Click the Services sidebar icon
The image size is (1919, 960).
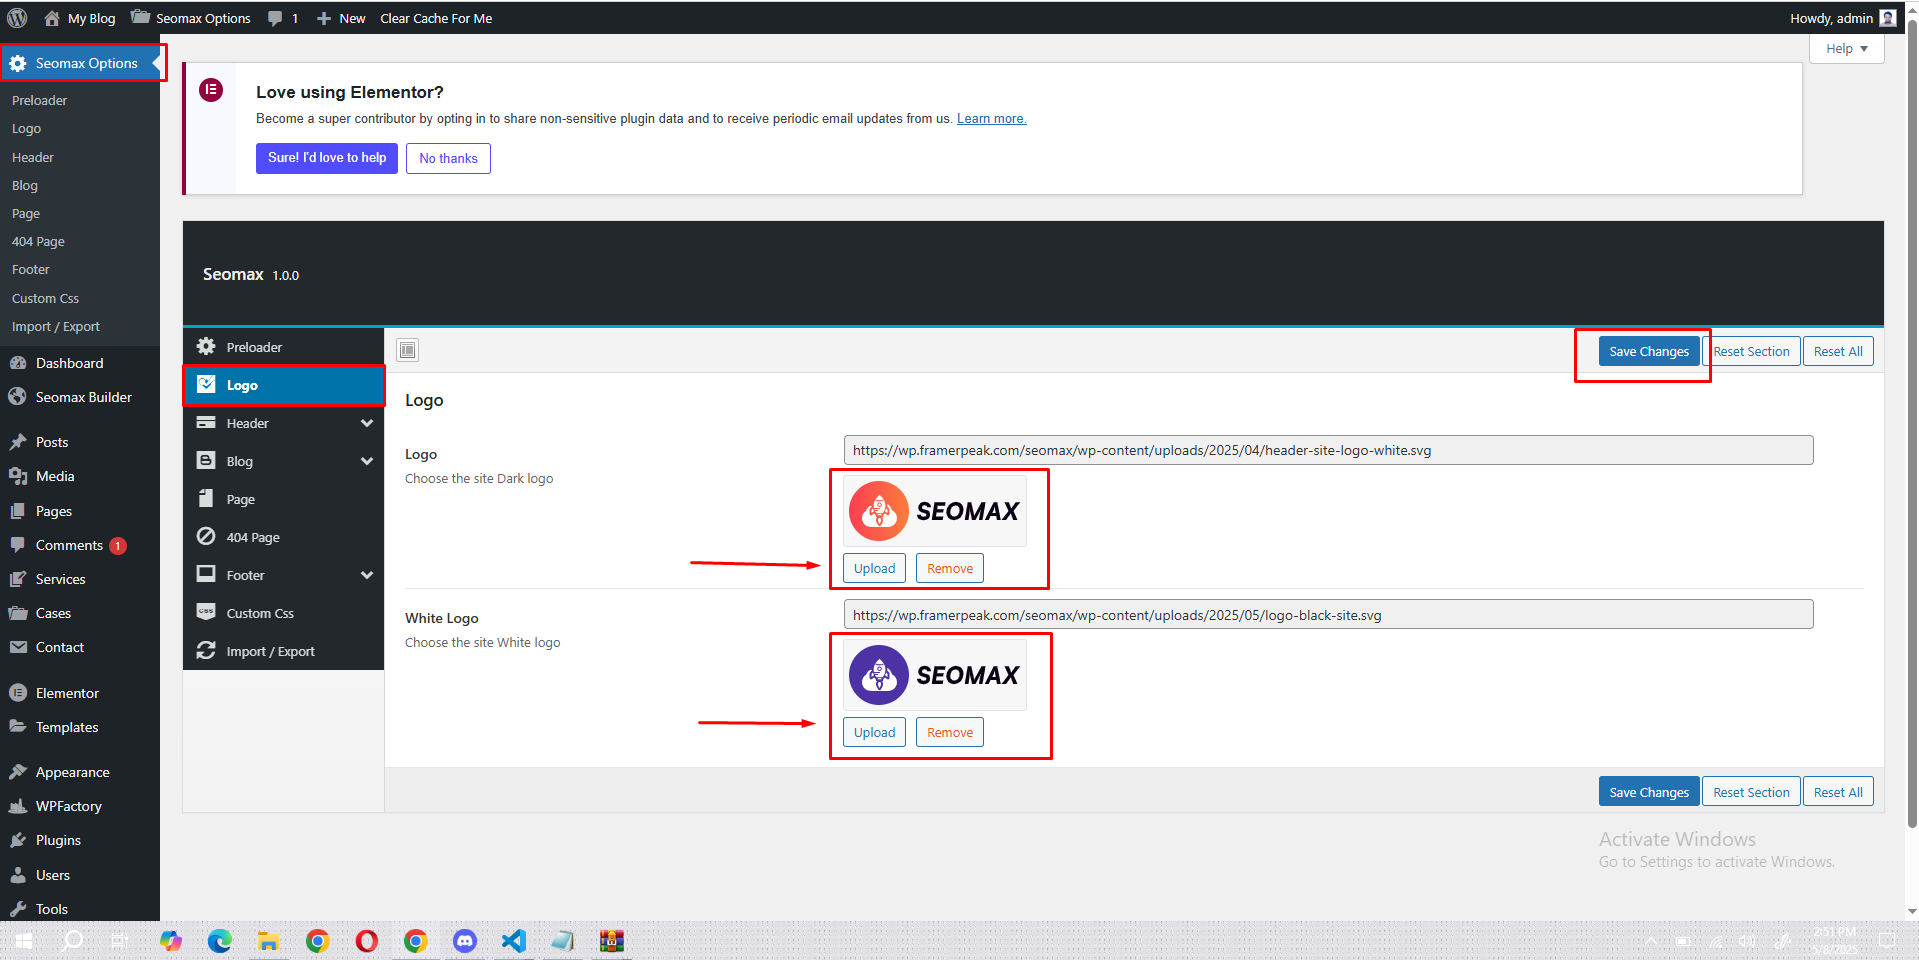pos(18,579)
